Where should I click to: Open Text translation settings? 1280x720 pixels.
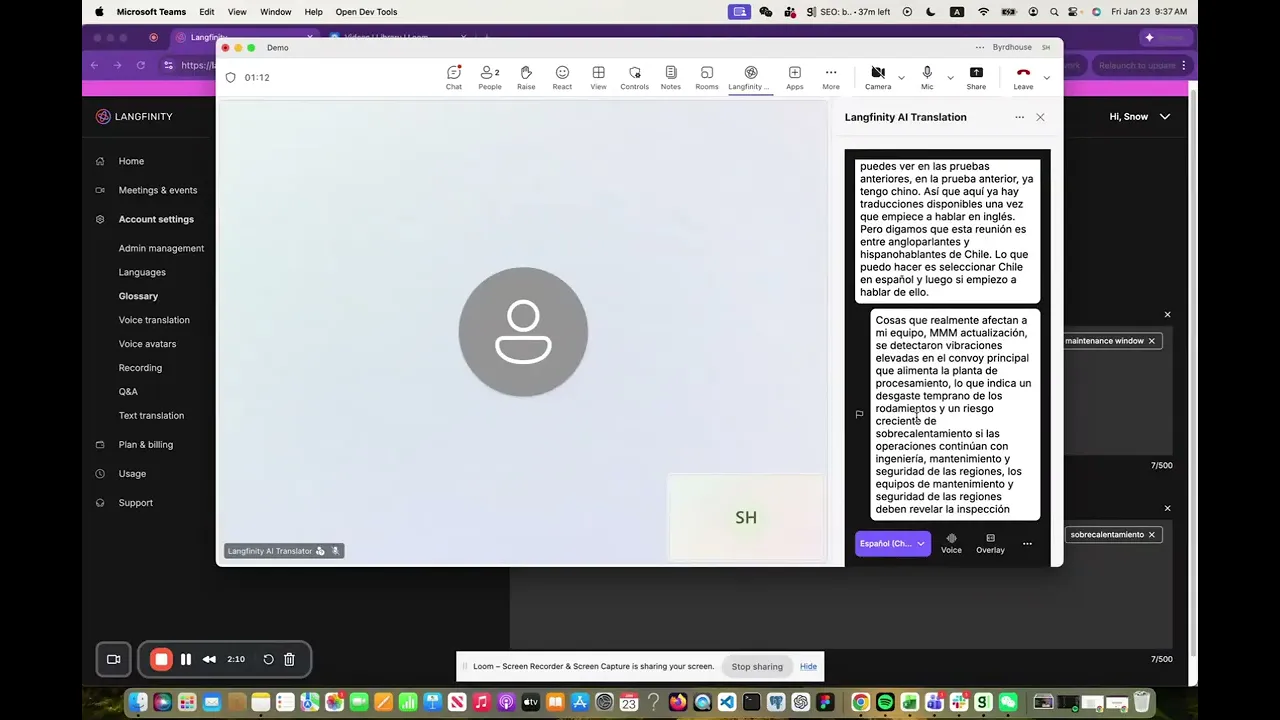(151, 416)
